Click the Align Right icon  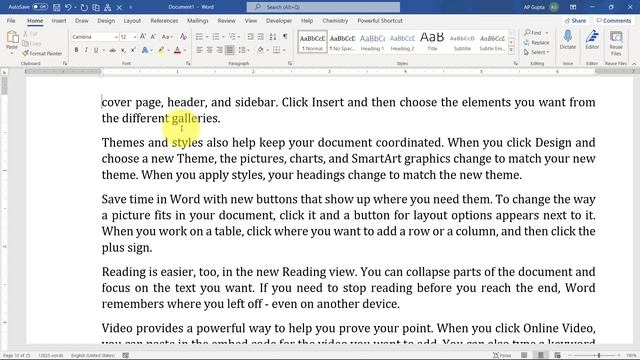pyautogui.click(x=220, y=50)
